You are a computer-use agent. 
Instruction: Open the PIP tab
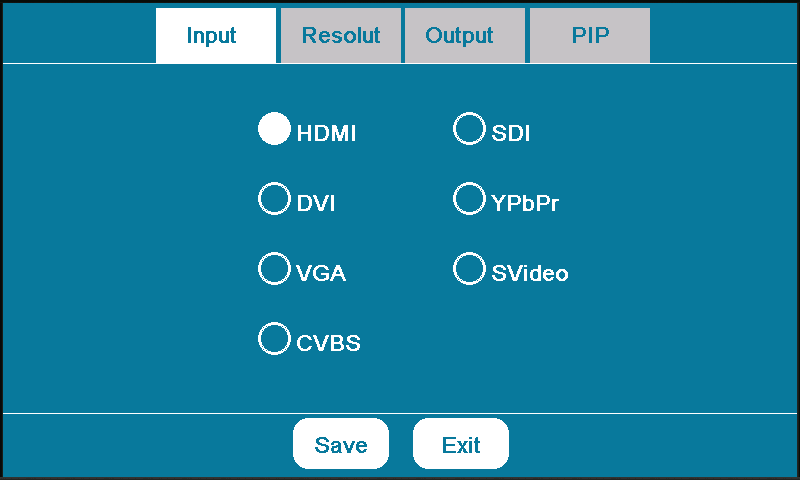[x=590, y=36]
